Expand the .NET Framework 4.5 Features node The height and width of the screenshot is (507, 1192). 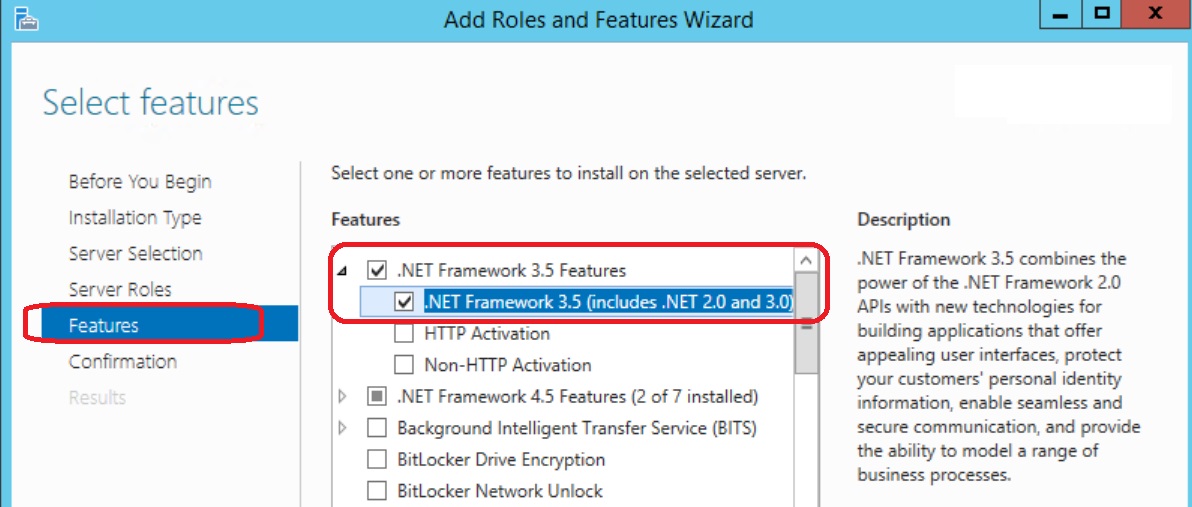[x=342, y=397]
